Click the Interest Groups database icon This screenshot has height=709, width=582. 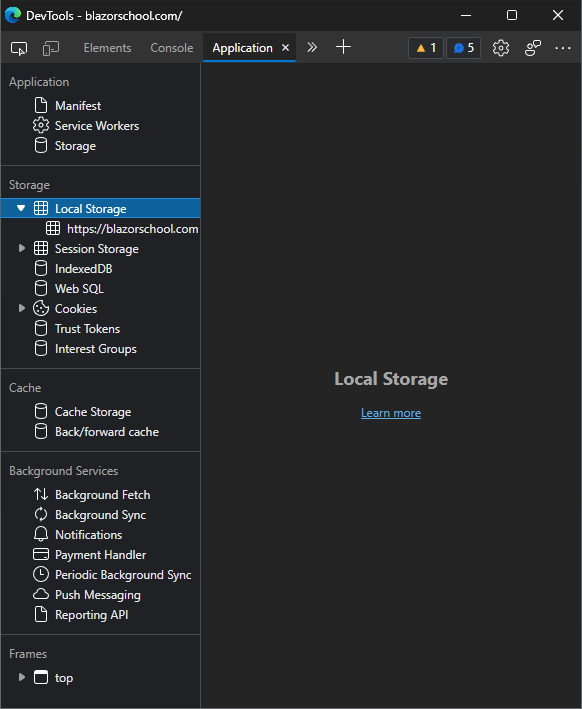(41, 348)
